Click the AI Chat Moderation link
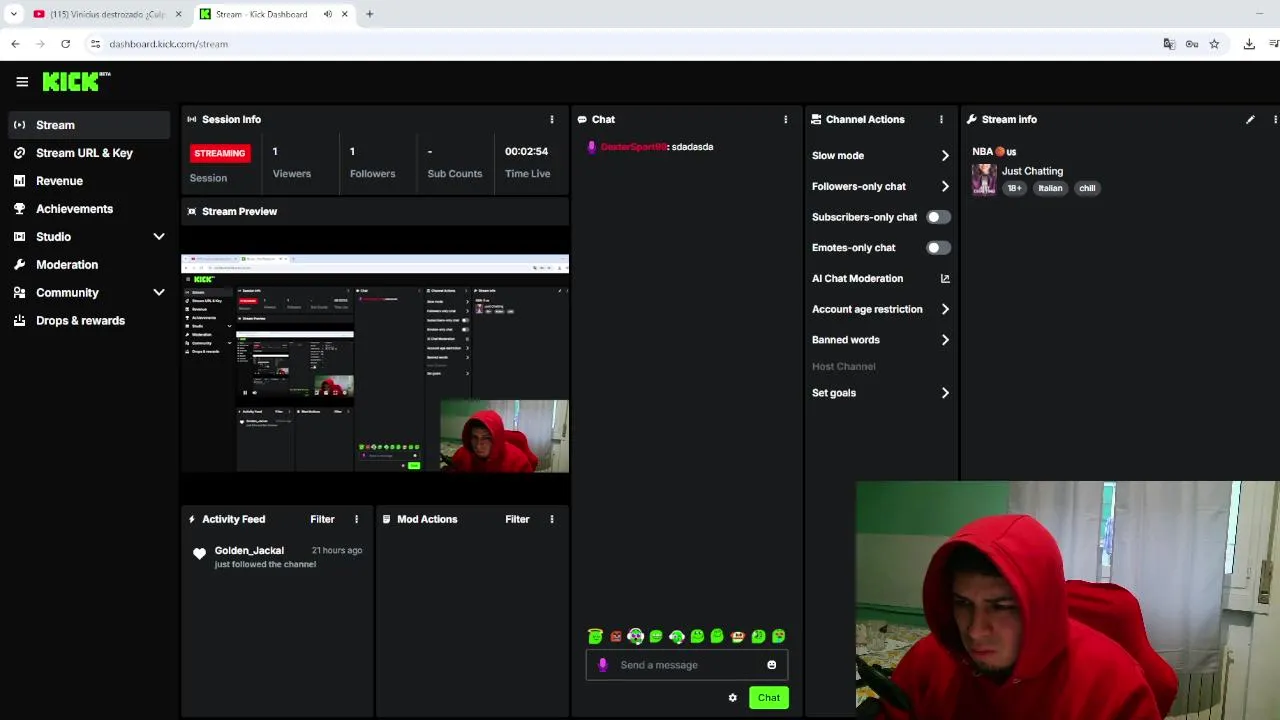This screenshot has height=720, width=1280. click(857, 278)
